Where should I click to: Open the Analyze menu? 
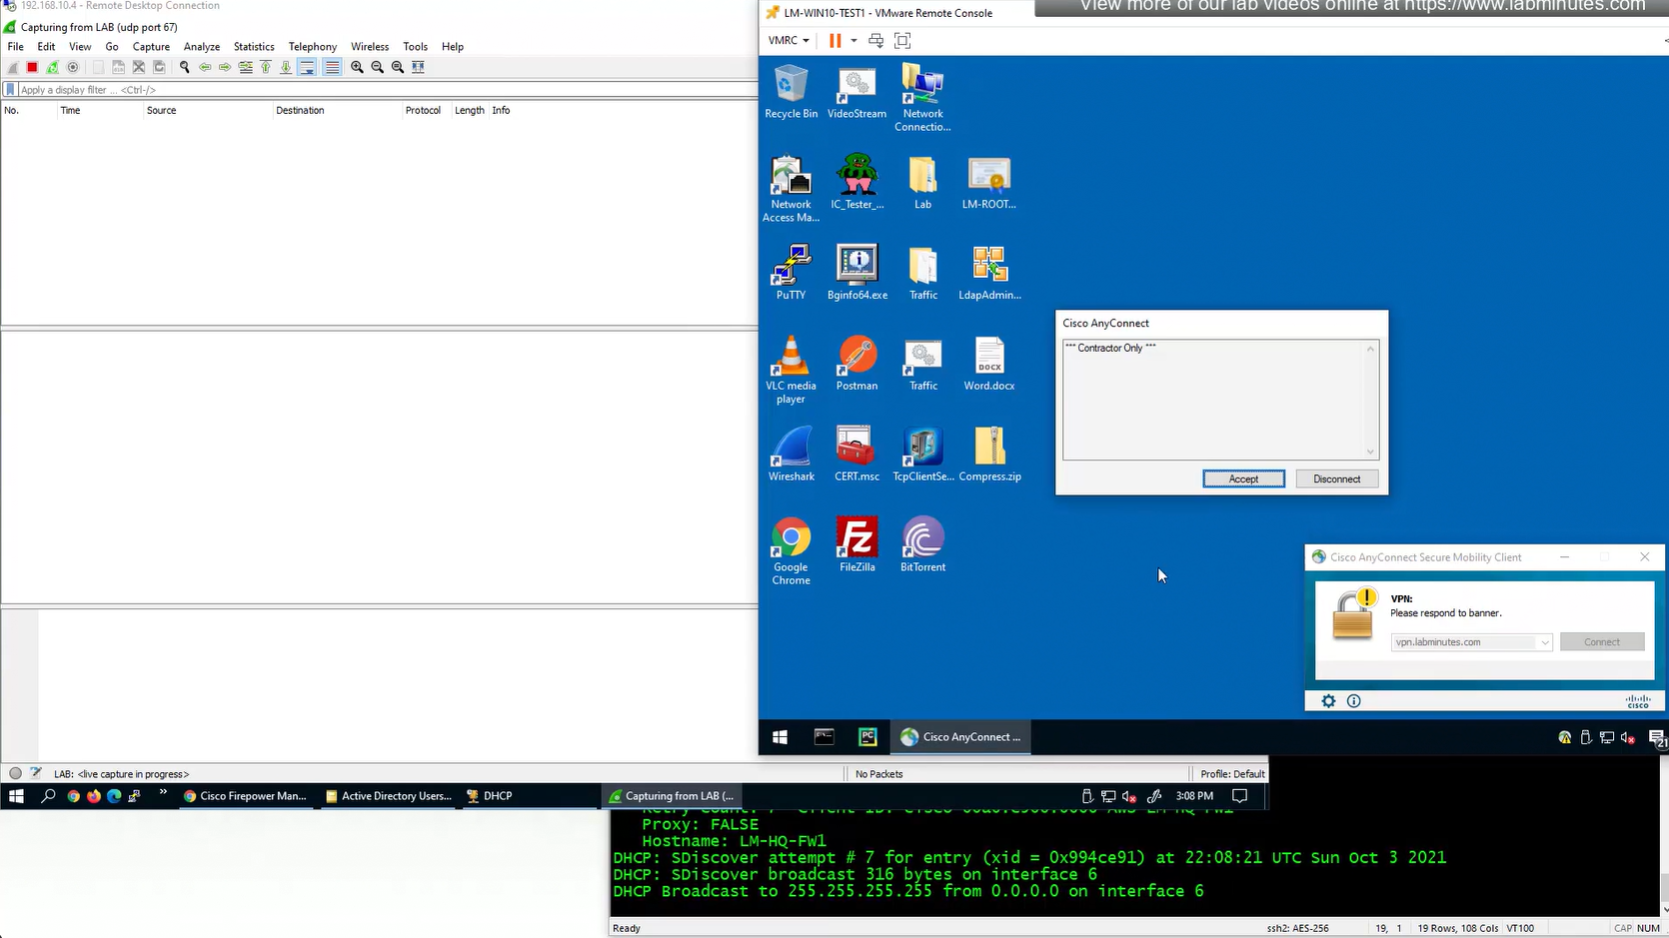(x=201, y=47)
